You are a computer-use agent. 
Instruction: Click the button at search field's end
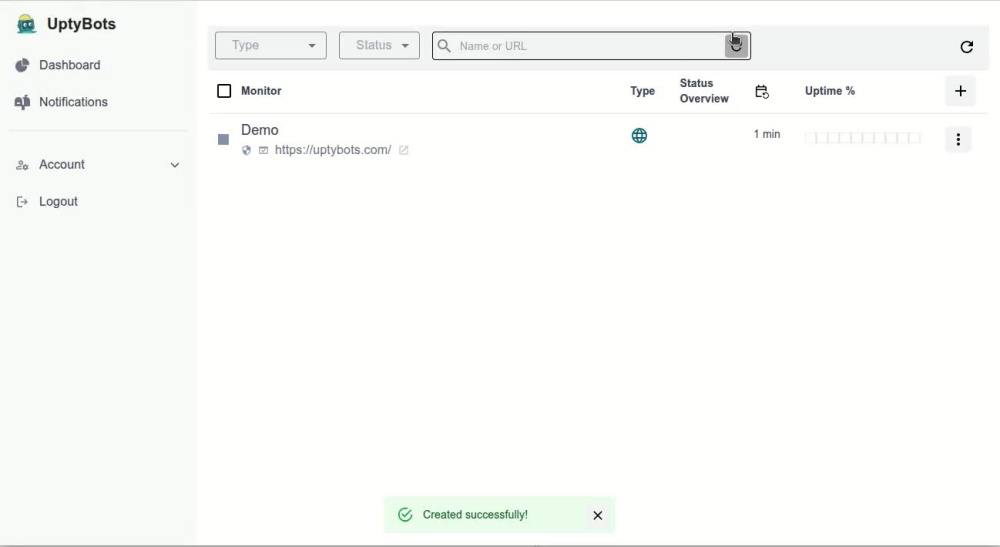[736, 46]
